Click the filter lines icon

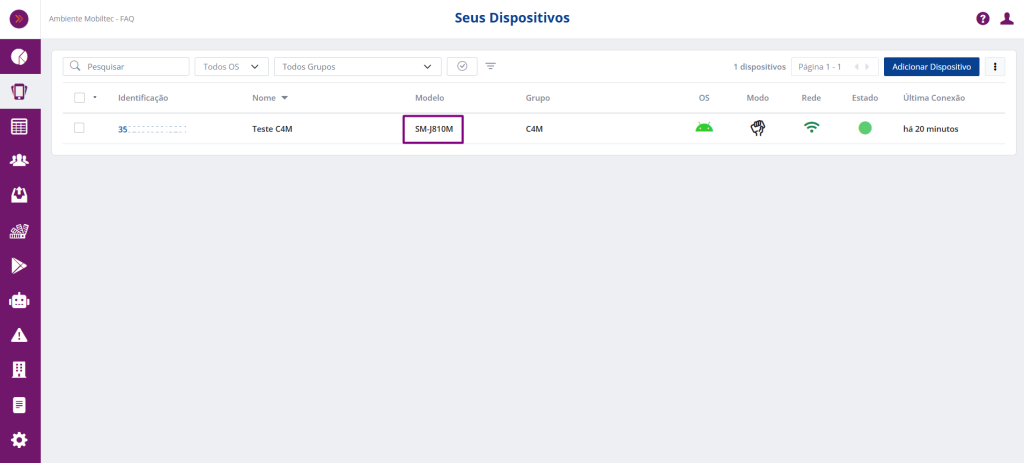click(490, 66)
